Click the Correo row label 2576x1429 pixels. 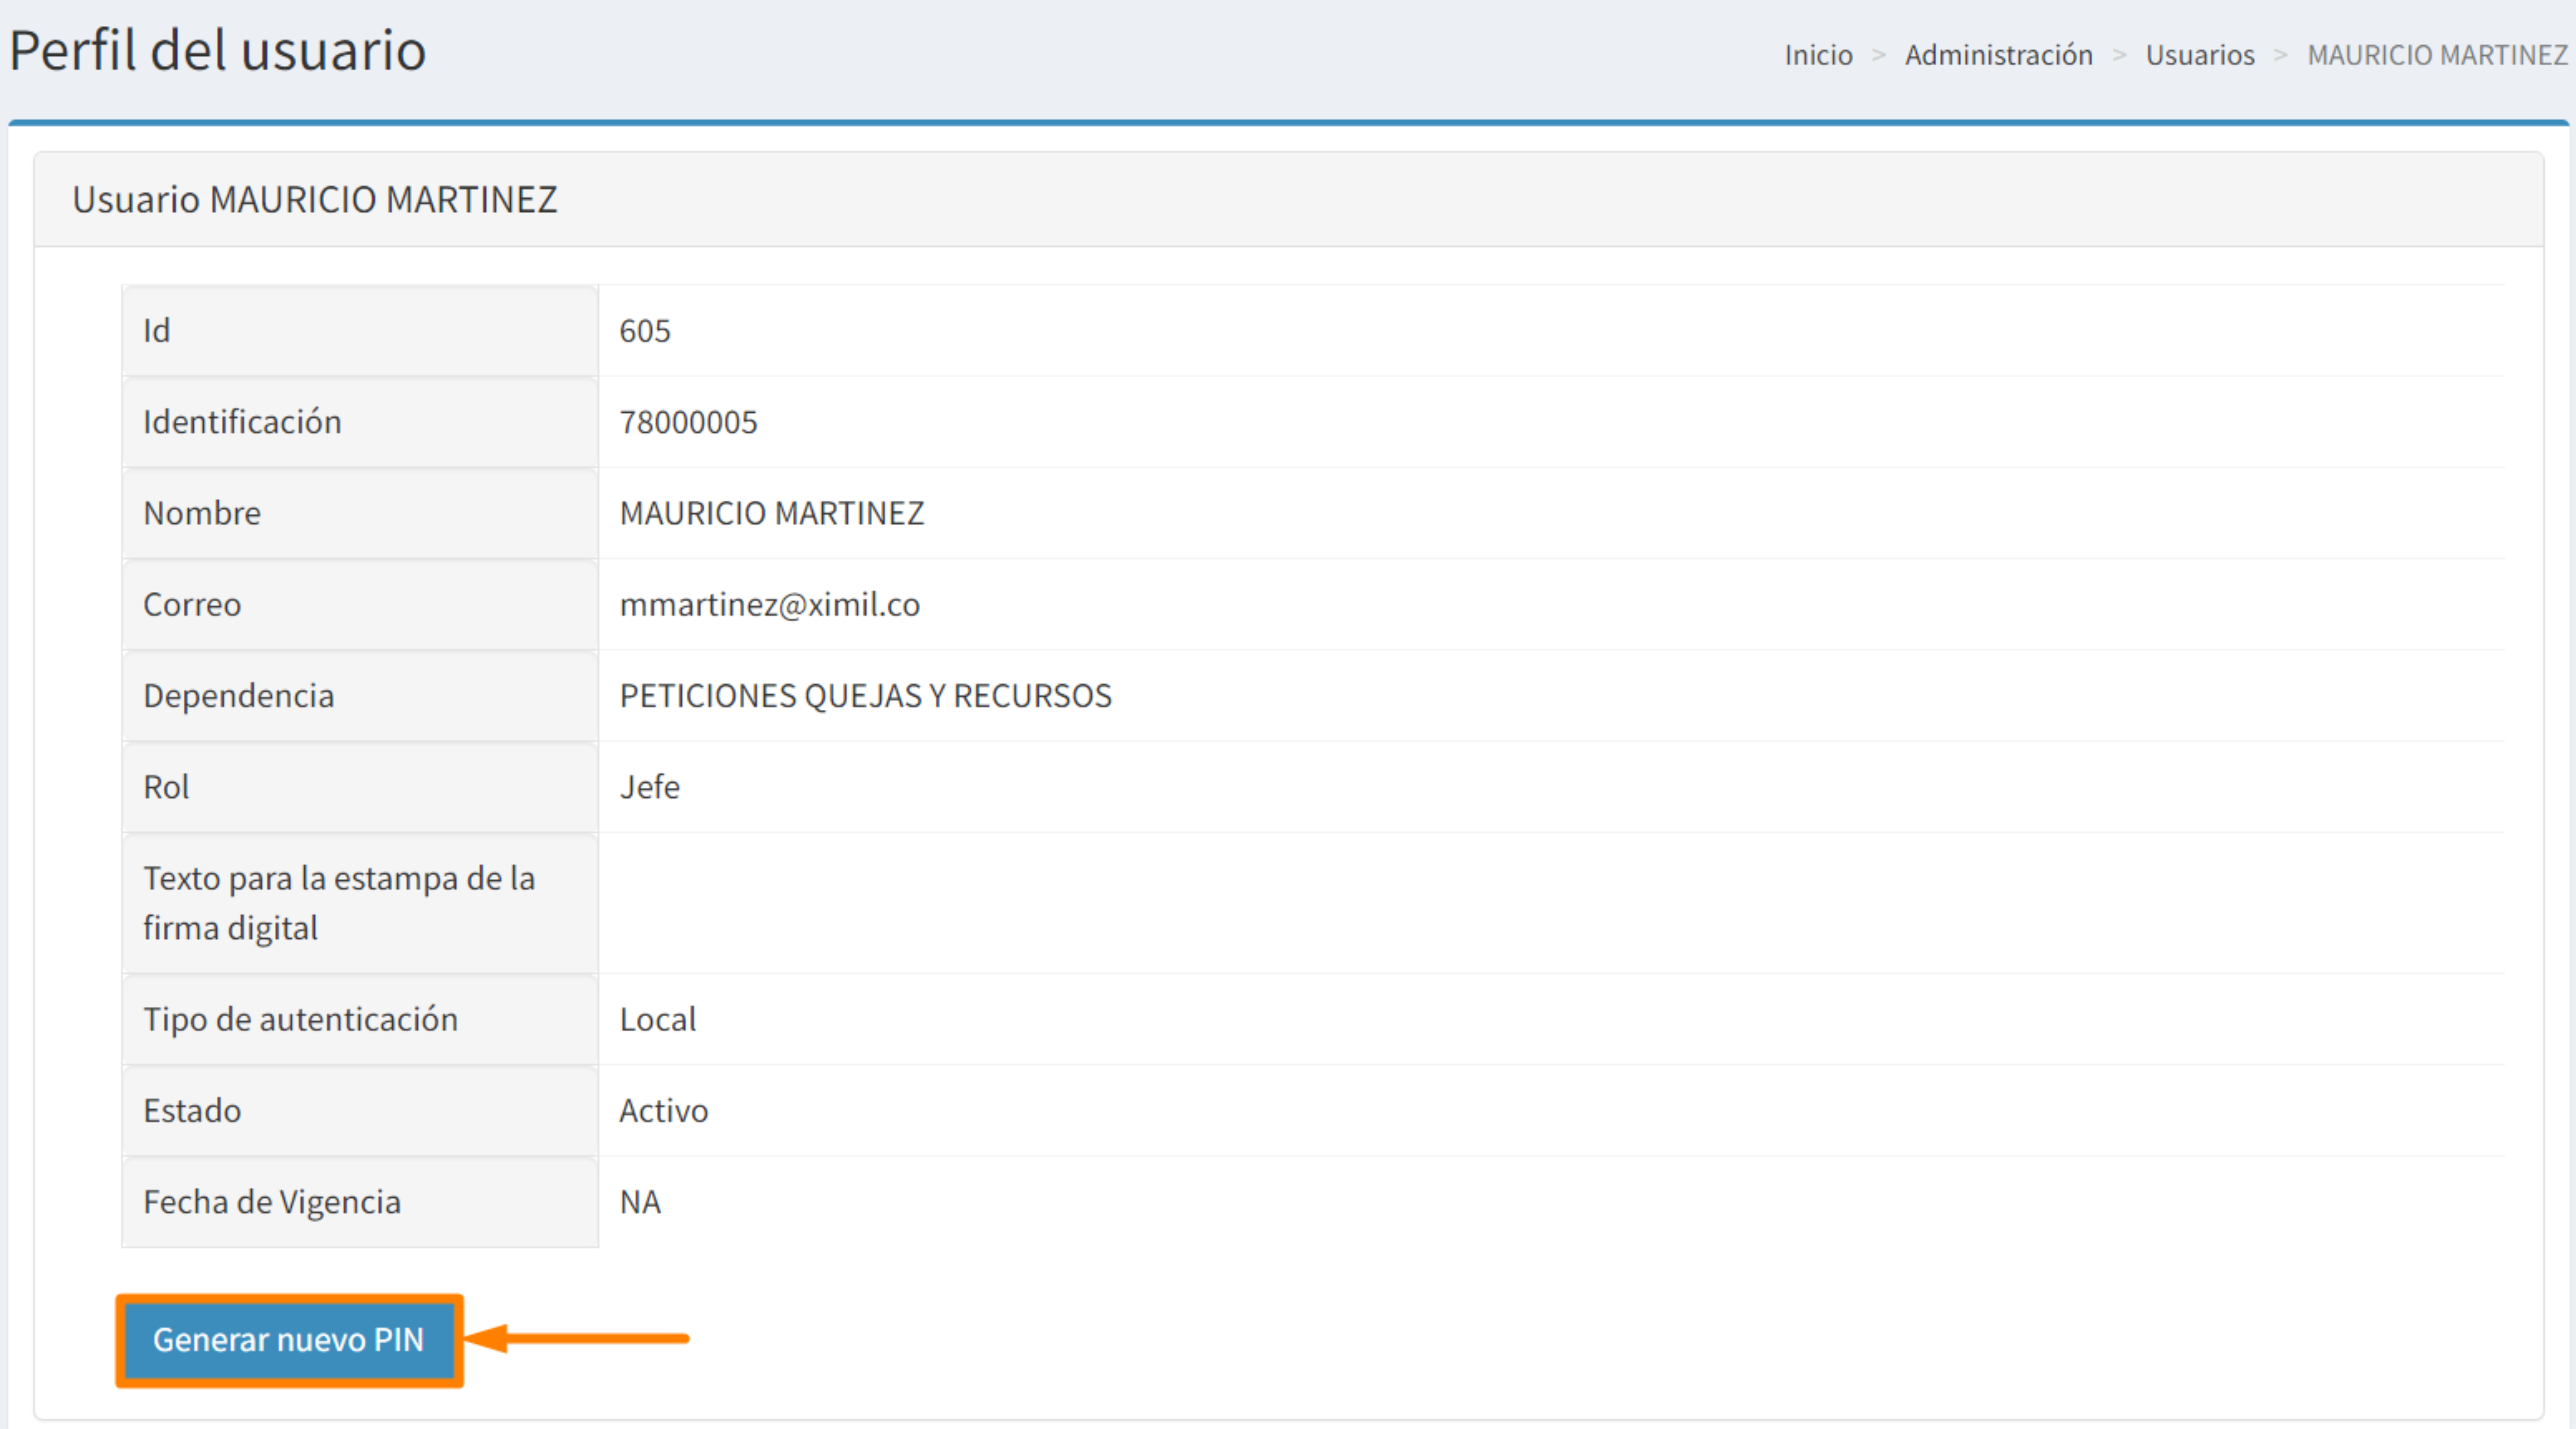point(192,604)
